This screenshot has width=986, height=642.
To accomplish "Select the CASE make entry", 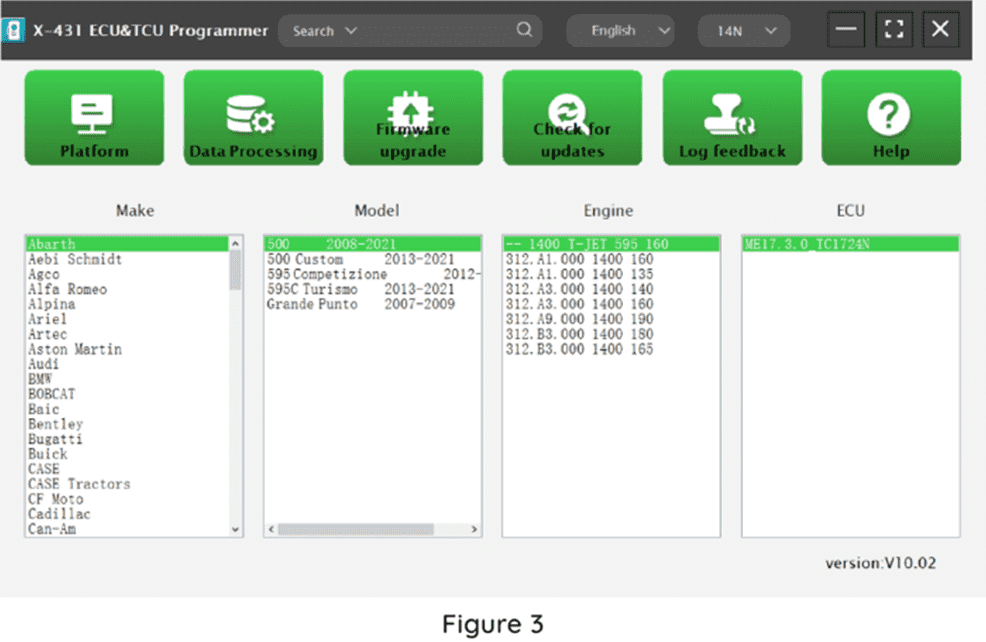I will (127, 469).
